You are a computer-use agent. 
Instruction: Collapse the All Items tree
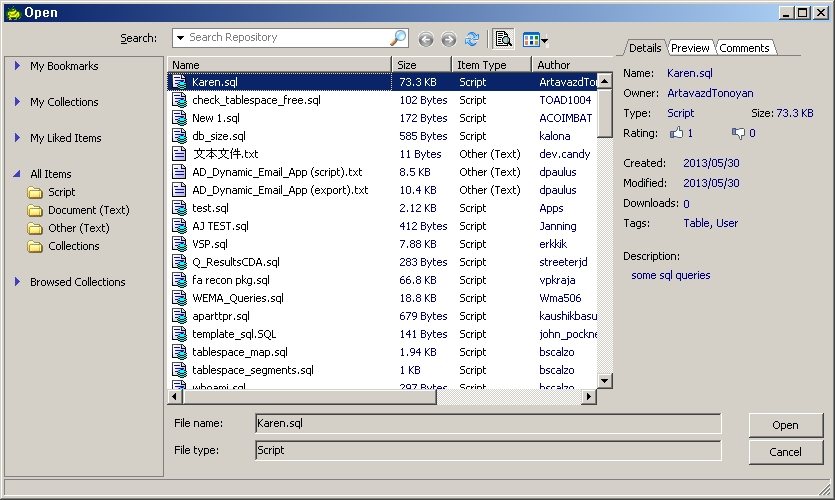point(17,174)
